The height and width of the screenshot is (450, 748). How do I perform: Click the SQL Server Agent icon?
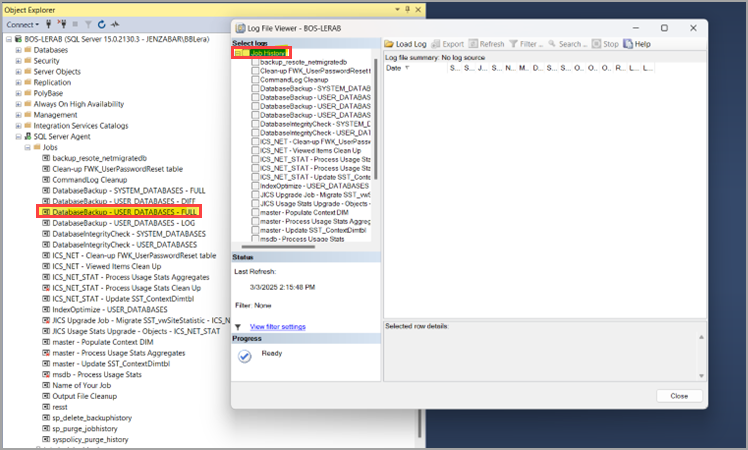point(28,136)
